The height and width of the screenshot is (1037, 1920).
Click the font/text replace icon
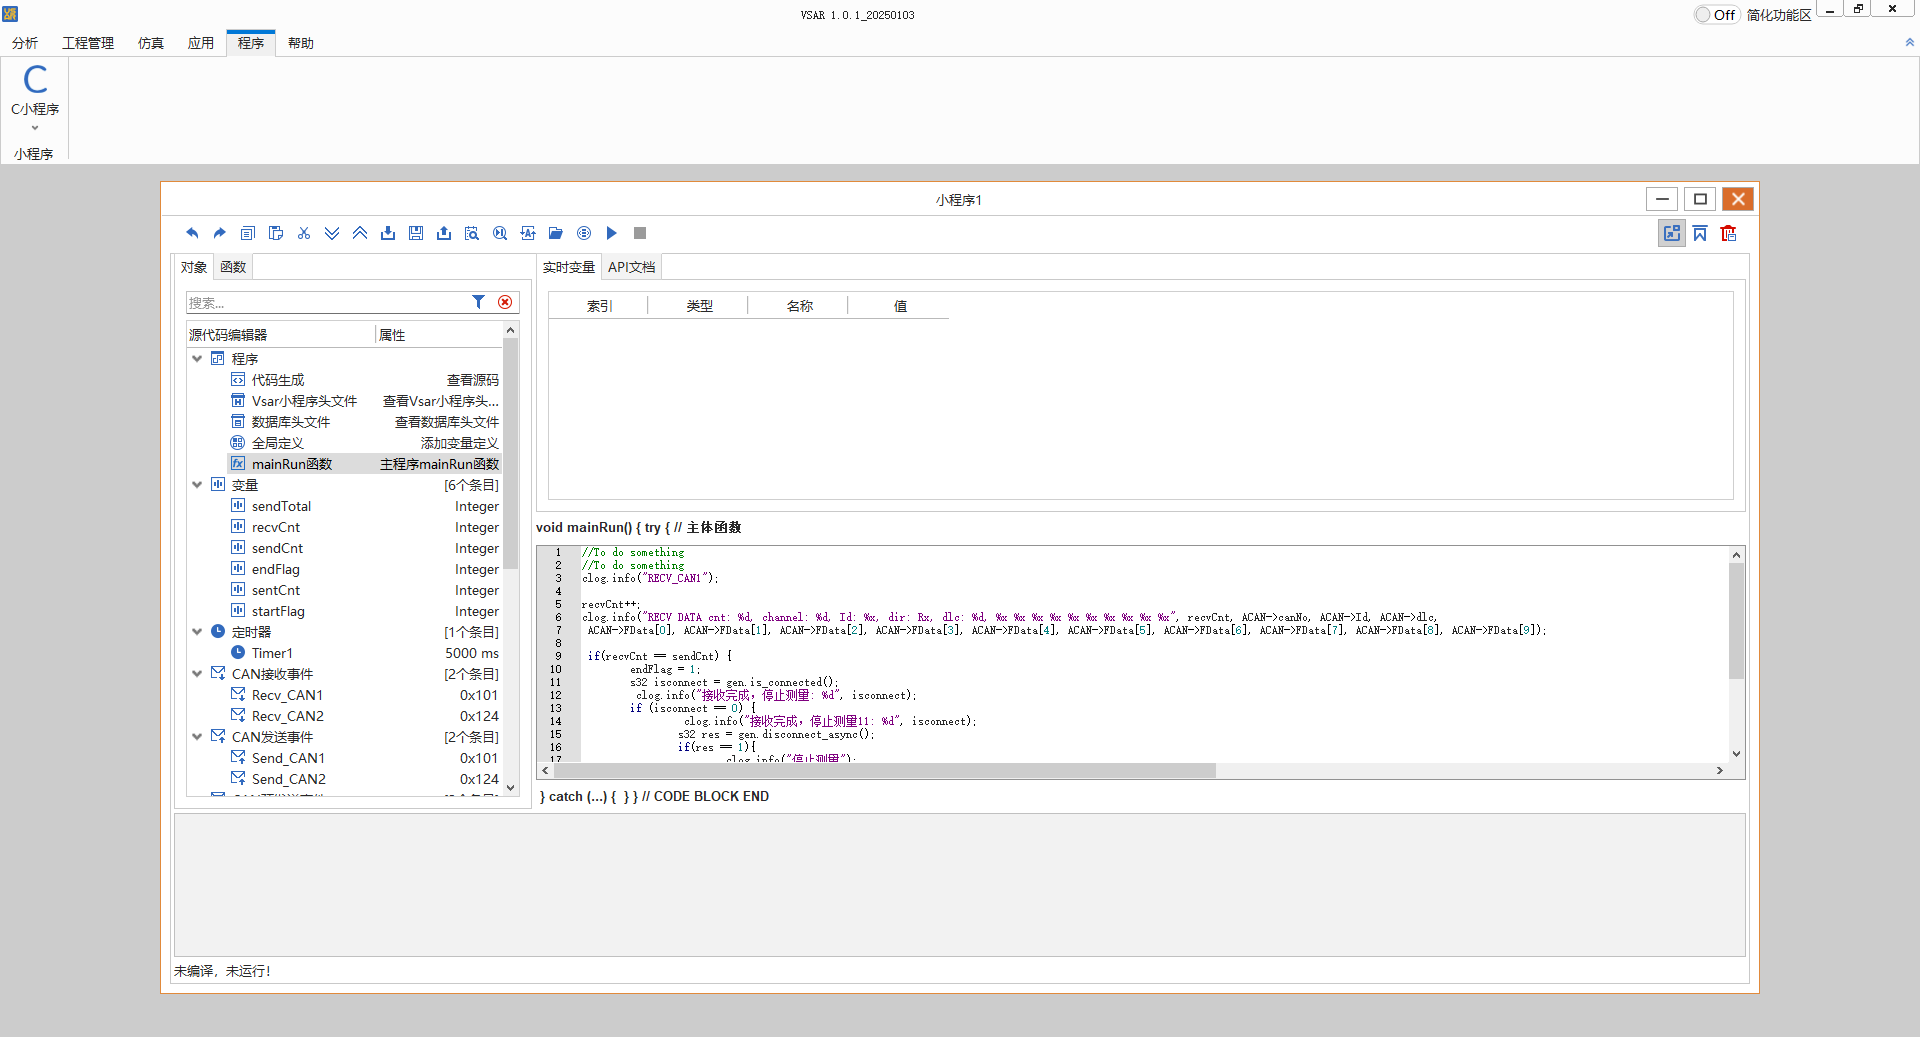(x=528, y=233)
